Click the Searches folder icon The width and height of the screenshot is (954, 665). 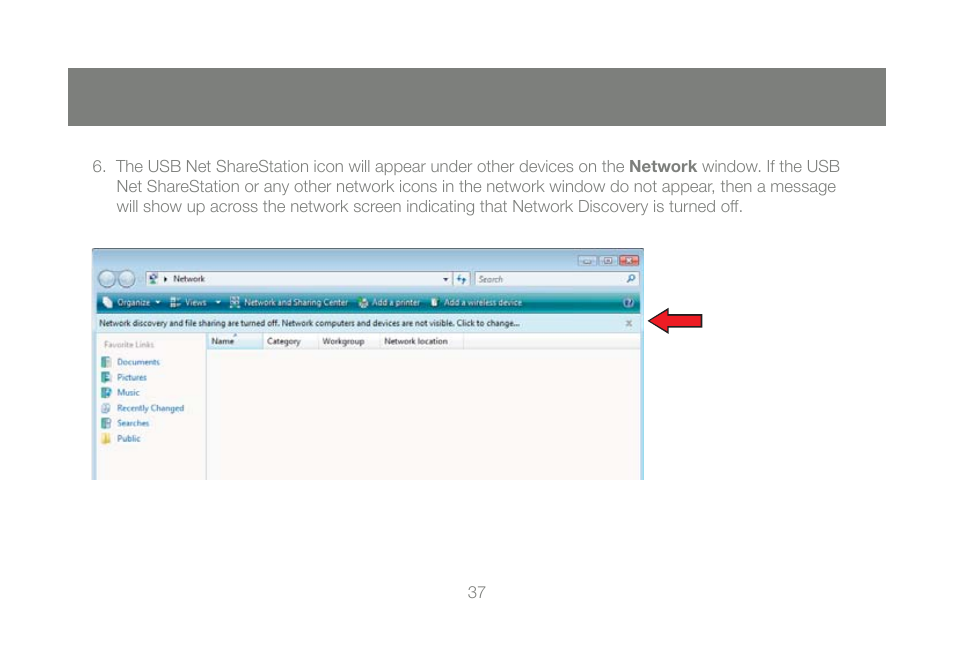tap(106, 423)
